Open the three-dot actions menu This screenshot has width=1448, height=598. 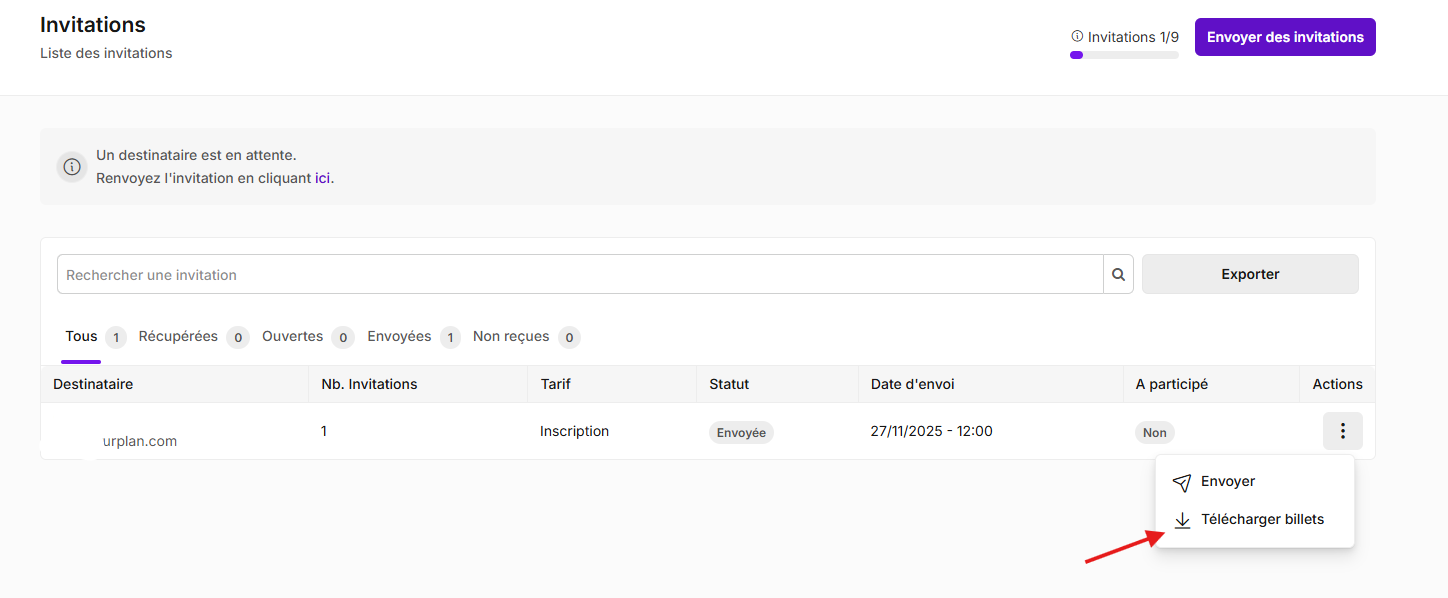(x=1342, y=431)
